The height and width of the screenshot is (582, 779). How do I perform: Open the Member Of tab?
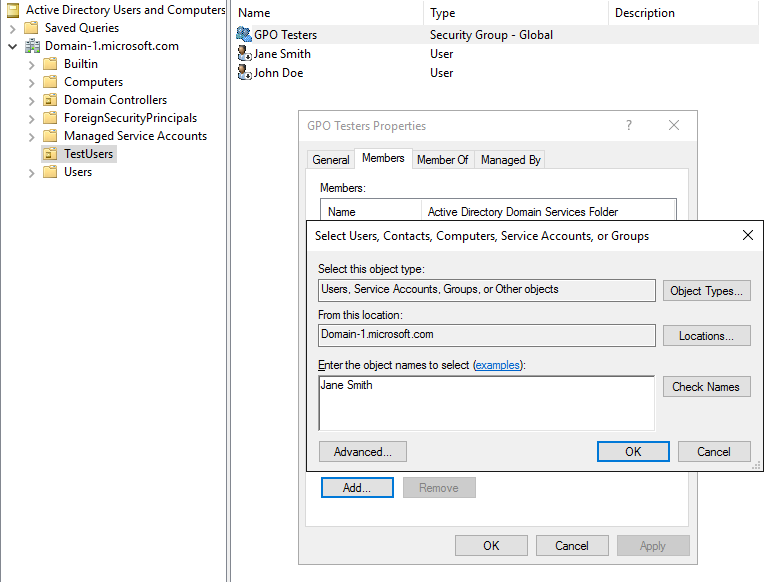click(443, 160)
